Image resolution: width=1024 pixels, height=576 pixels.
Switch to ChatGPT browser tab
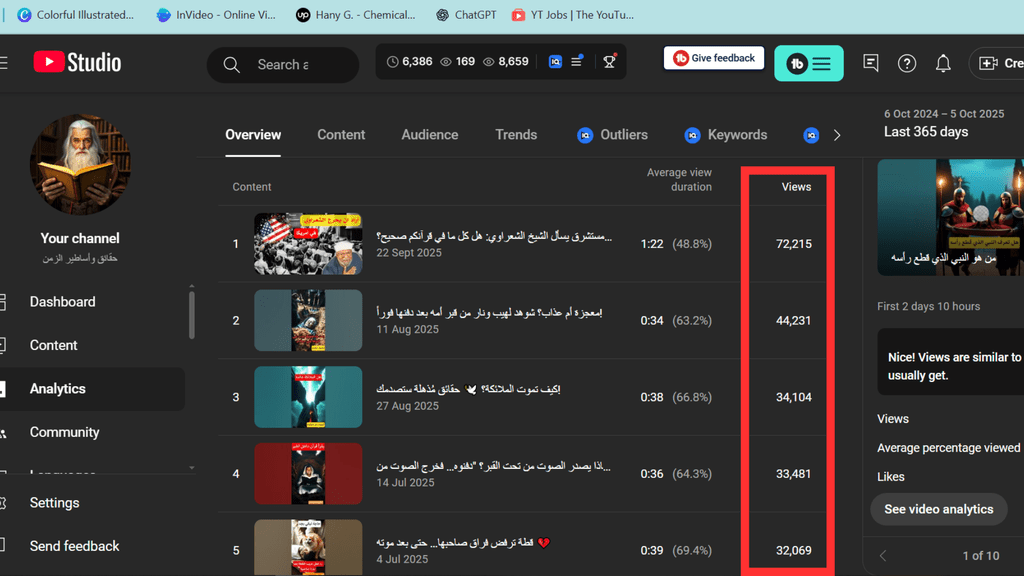[x=466, y=15]
